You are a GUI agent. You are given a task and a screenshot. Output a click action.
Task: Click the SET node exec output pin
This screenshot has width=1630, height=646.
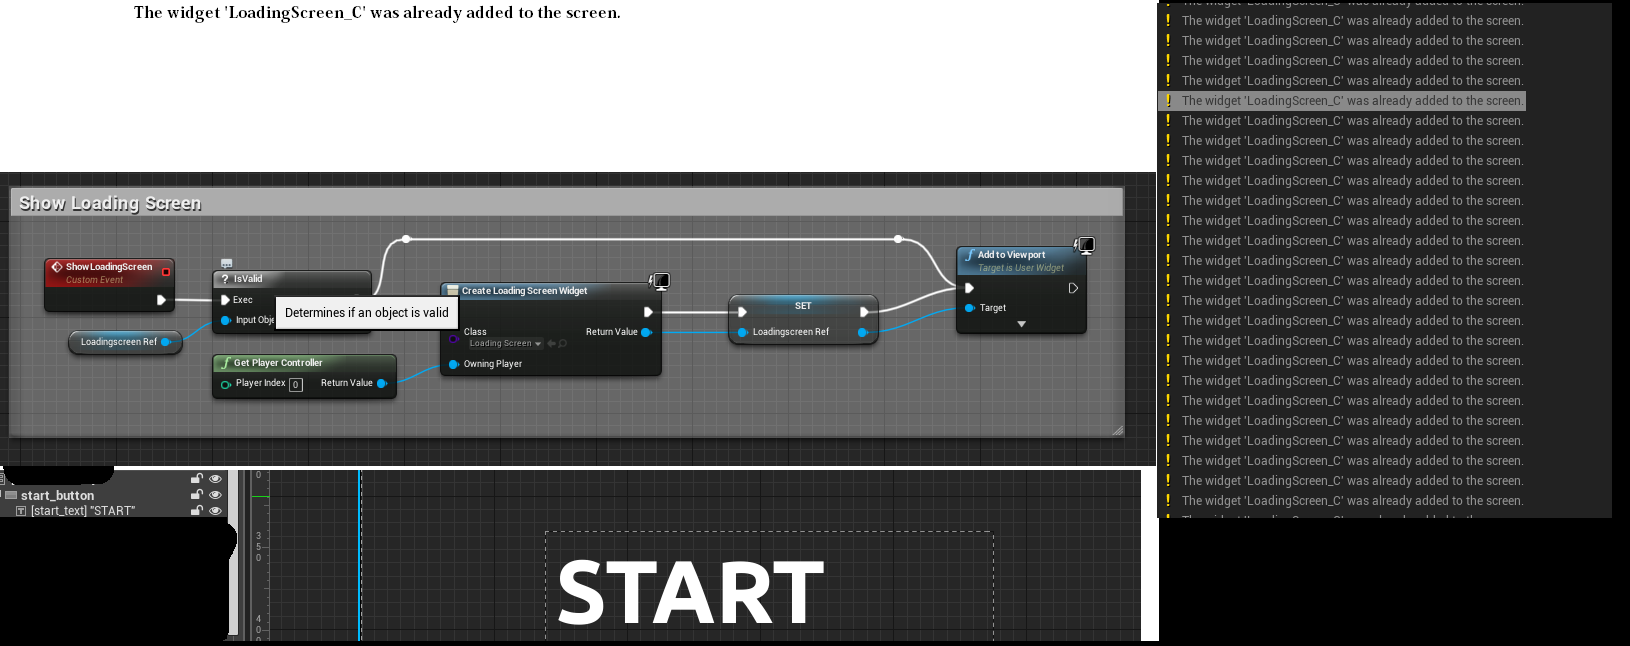[x=864, y=312]
